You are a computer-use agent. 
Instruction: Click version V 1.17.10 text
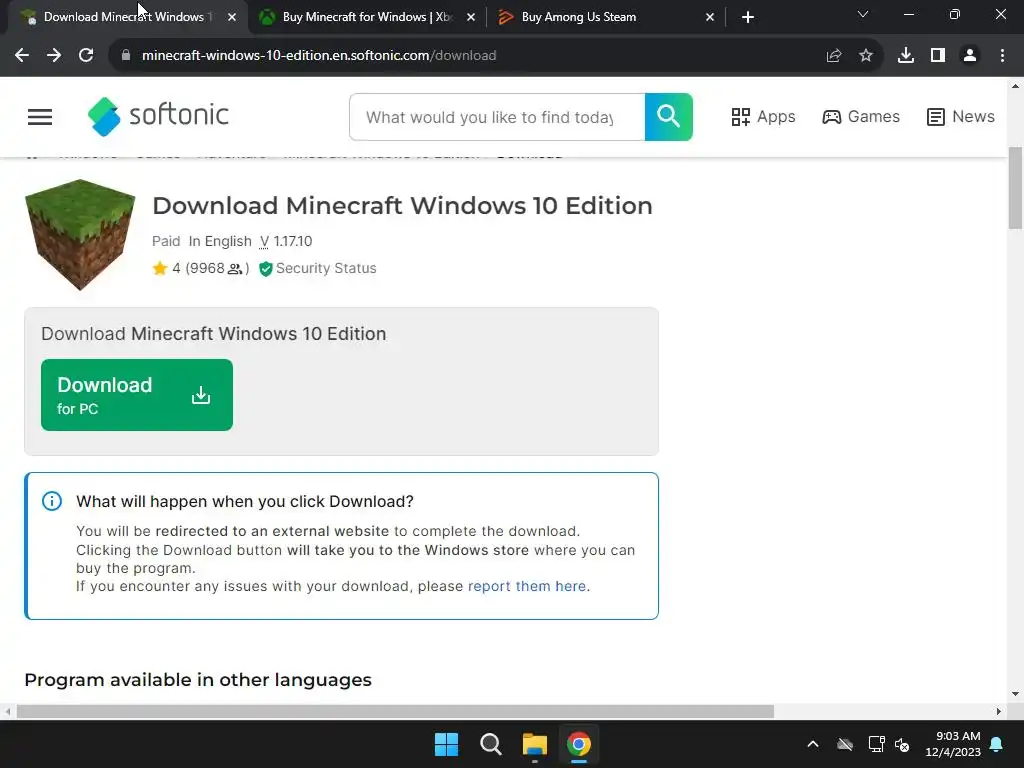[286, 241]
